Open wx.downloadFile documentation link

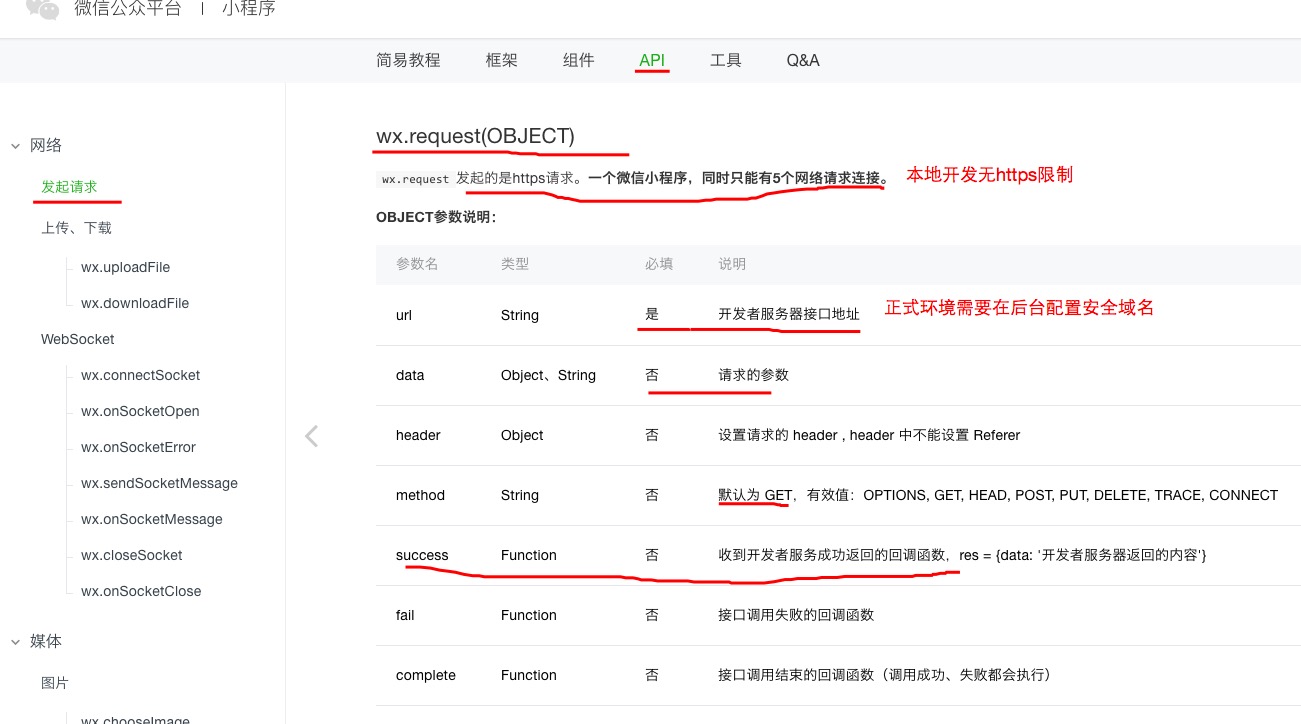pyautogui.click(x=135, y=303)
